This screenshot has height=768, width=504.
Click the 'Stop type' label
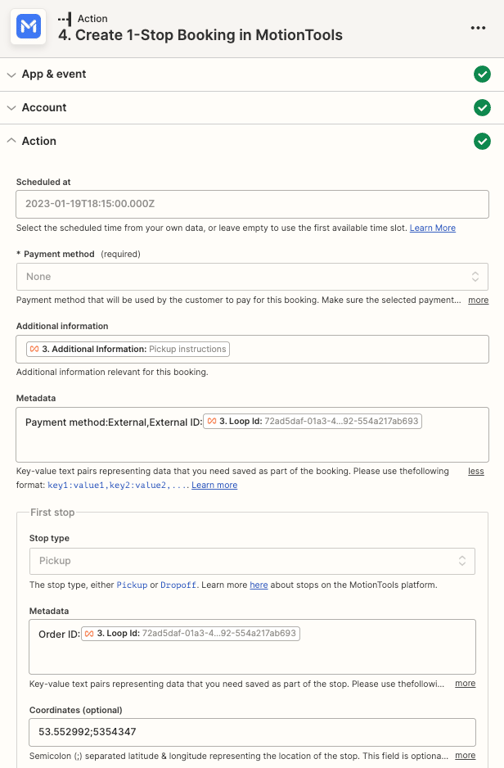49,538
